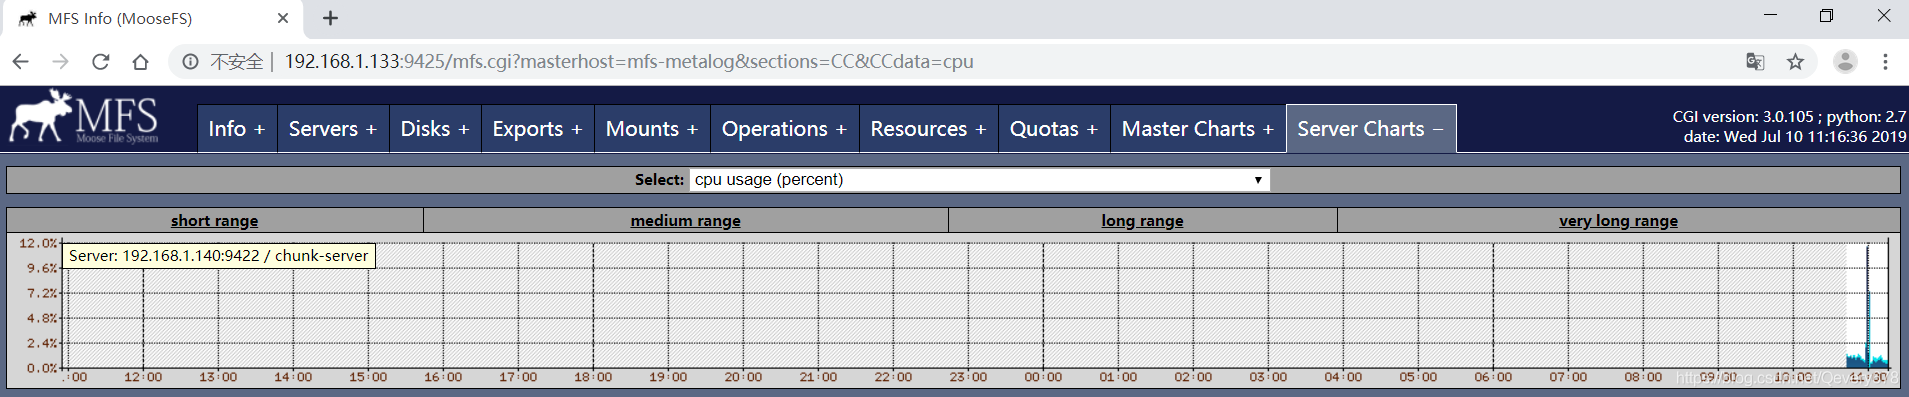Switch chart to short range

point(214,221)
